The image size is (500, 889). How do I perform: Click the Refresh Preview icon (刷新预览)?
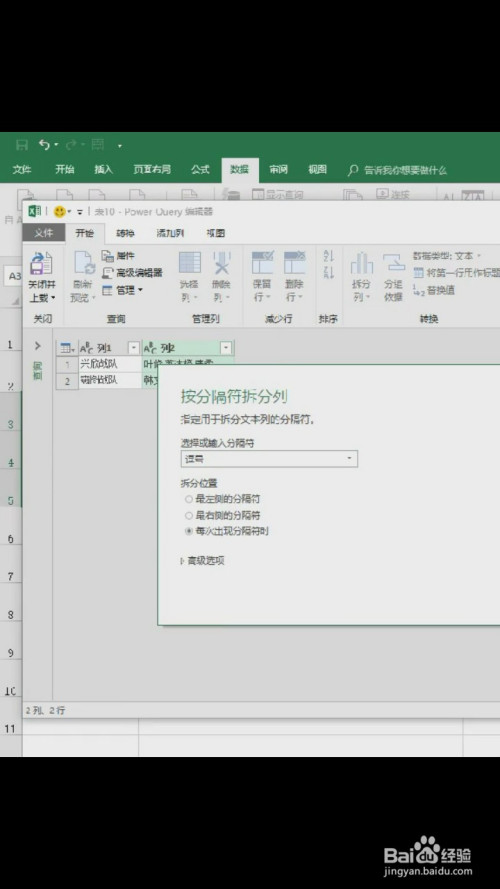[85, 264]
